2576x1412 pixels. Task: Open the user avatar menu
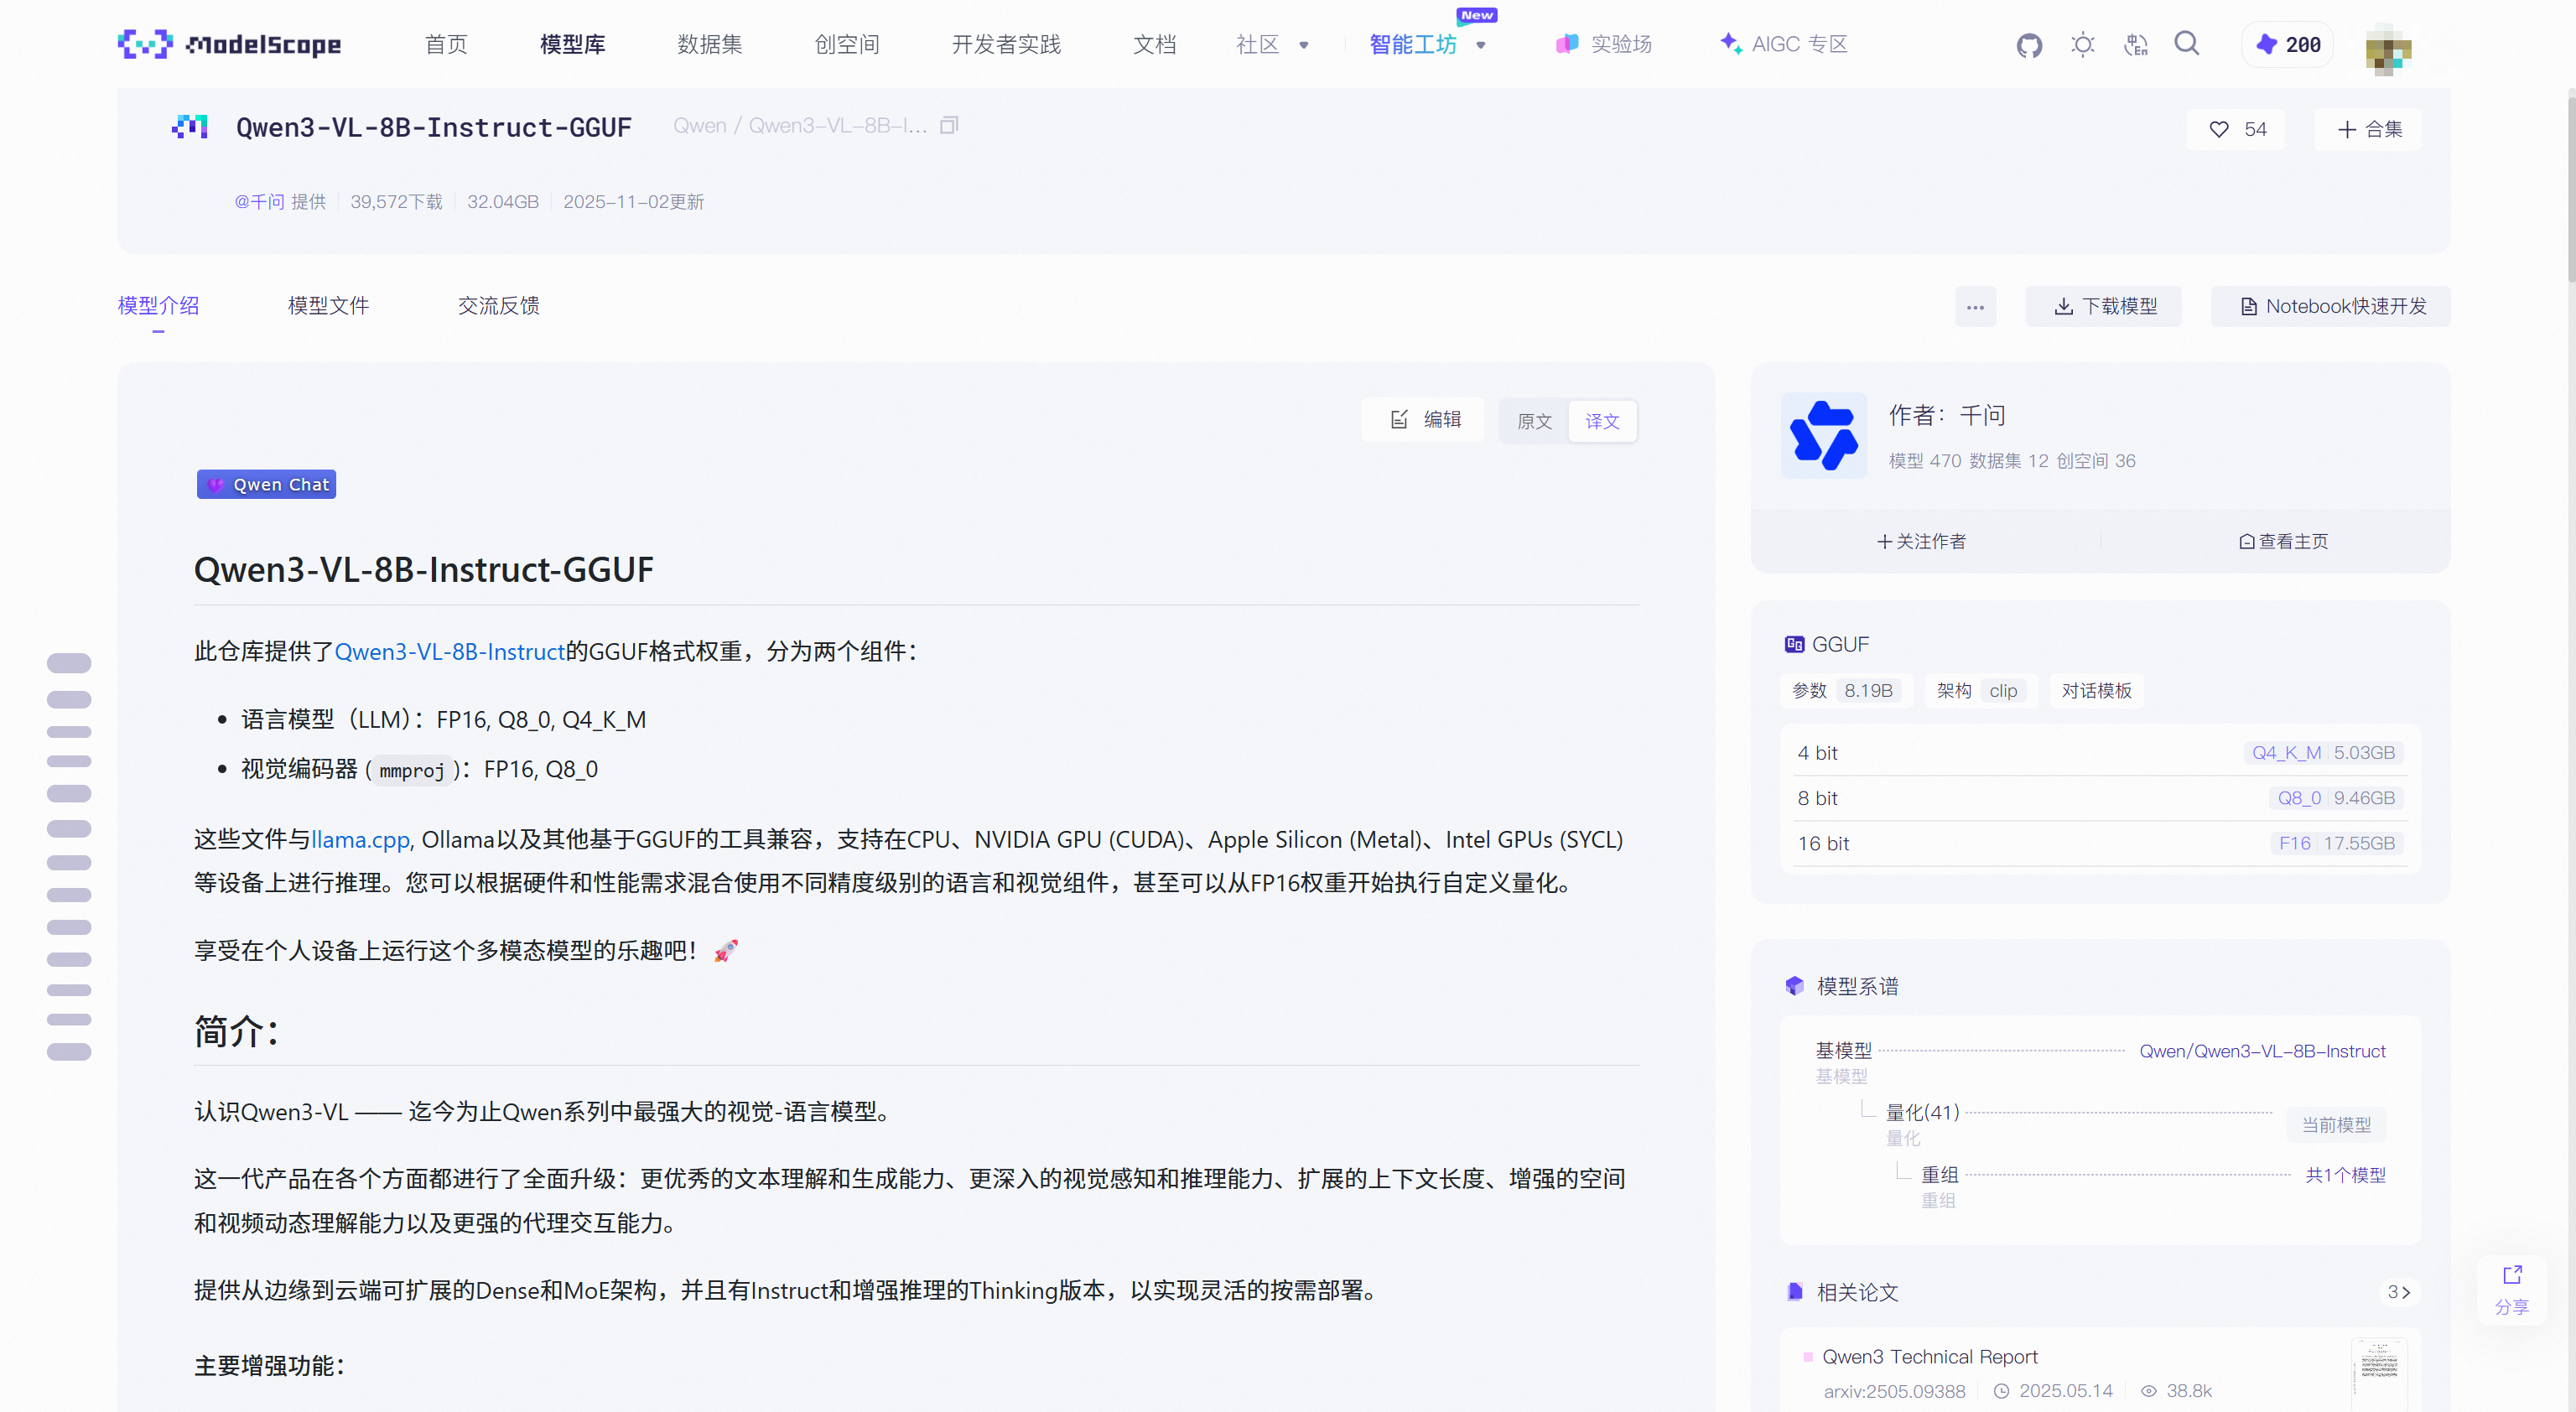(2389, 49)
